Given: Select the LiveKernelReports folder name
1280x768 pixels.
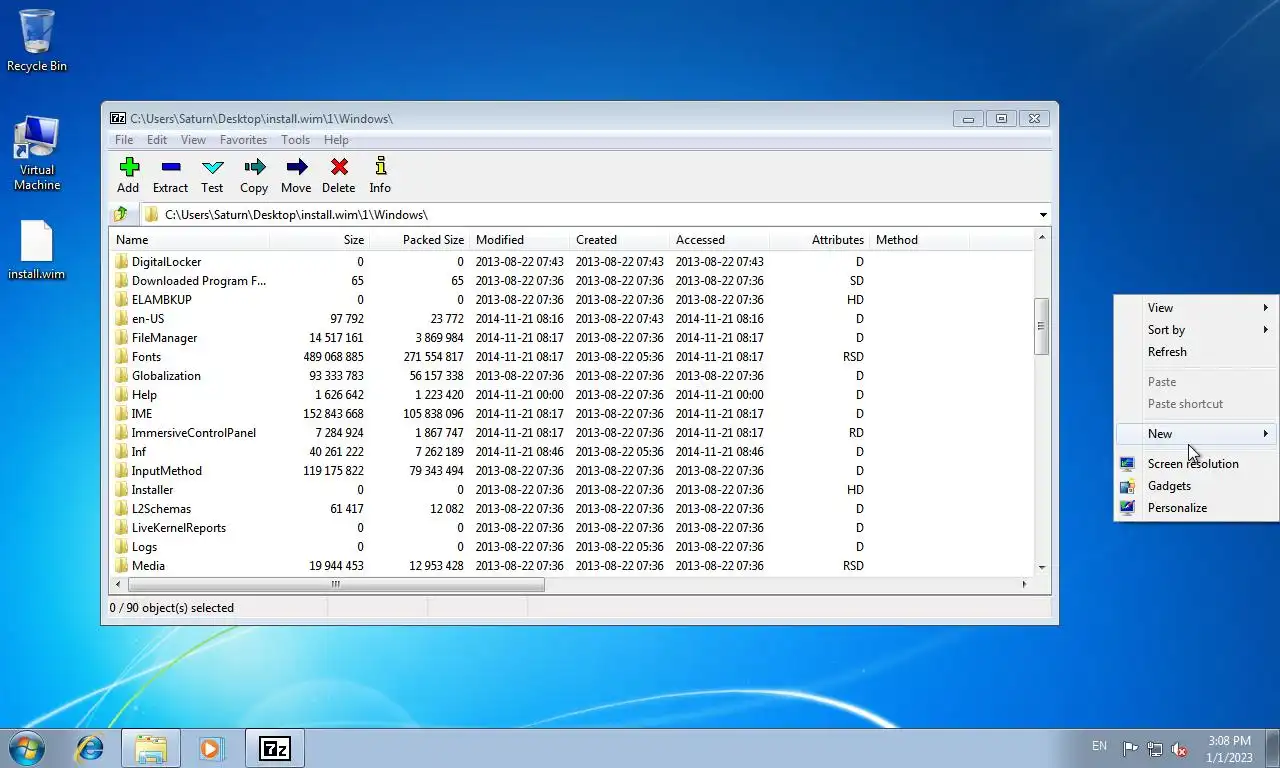Looking at the screenshot, I should coord(179,528).
